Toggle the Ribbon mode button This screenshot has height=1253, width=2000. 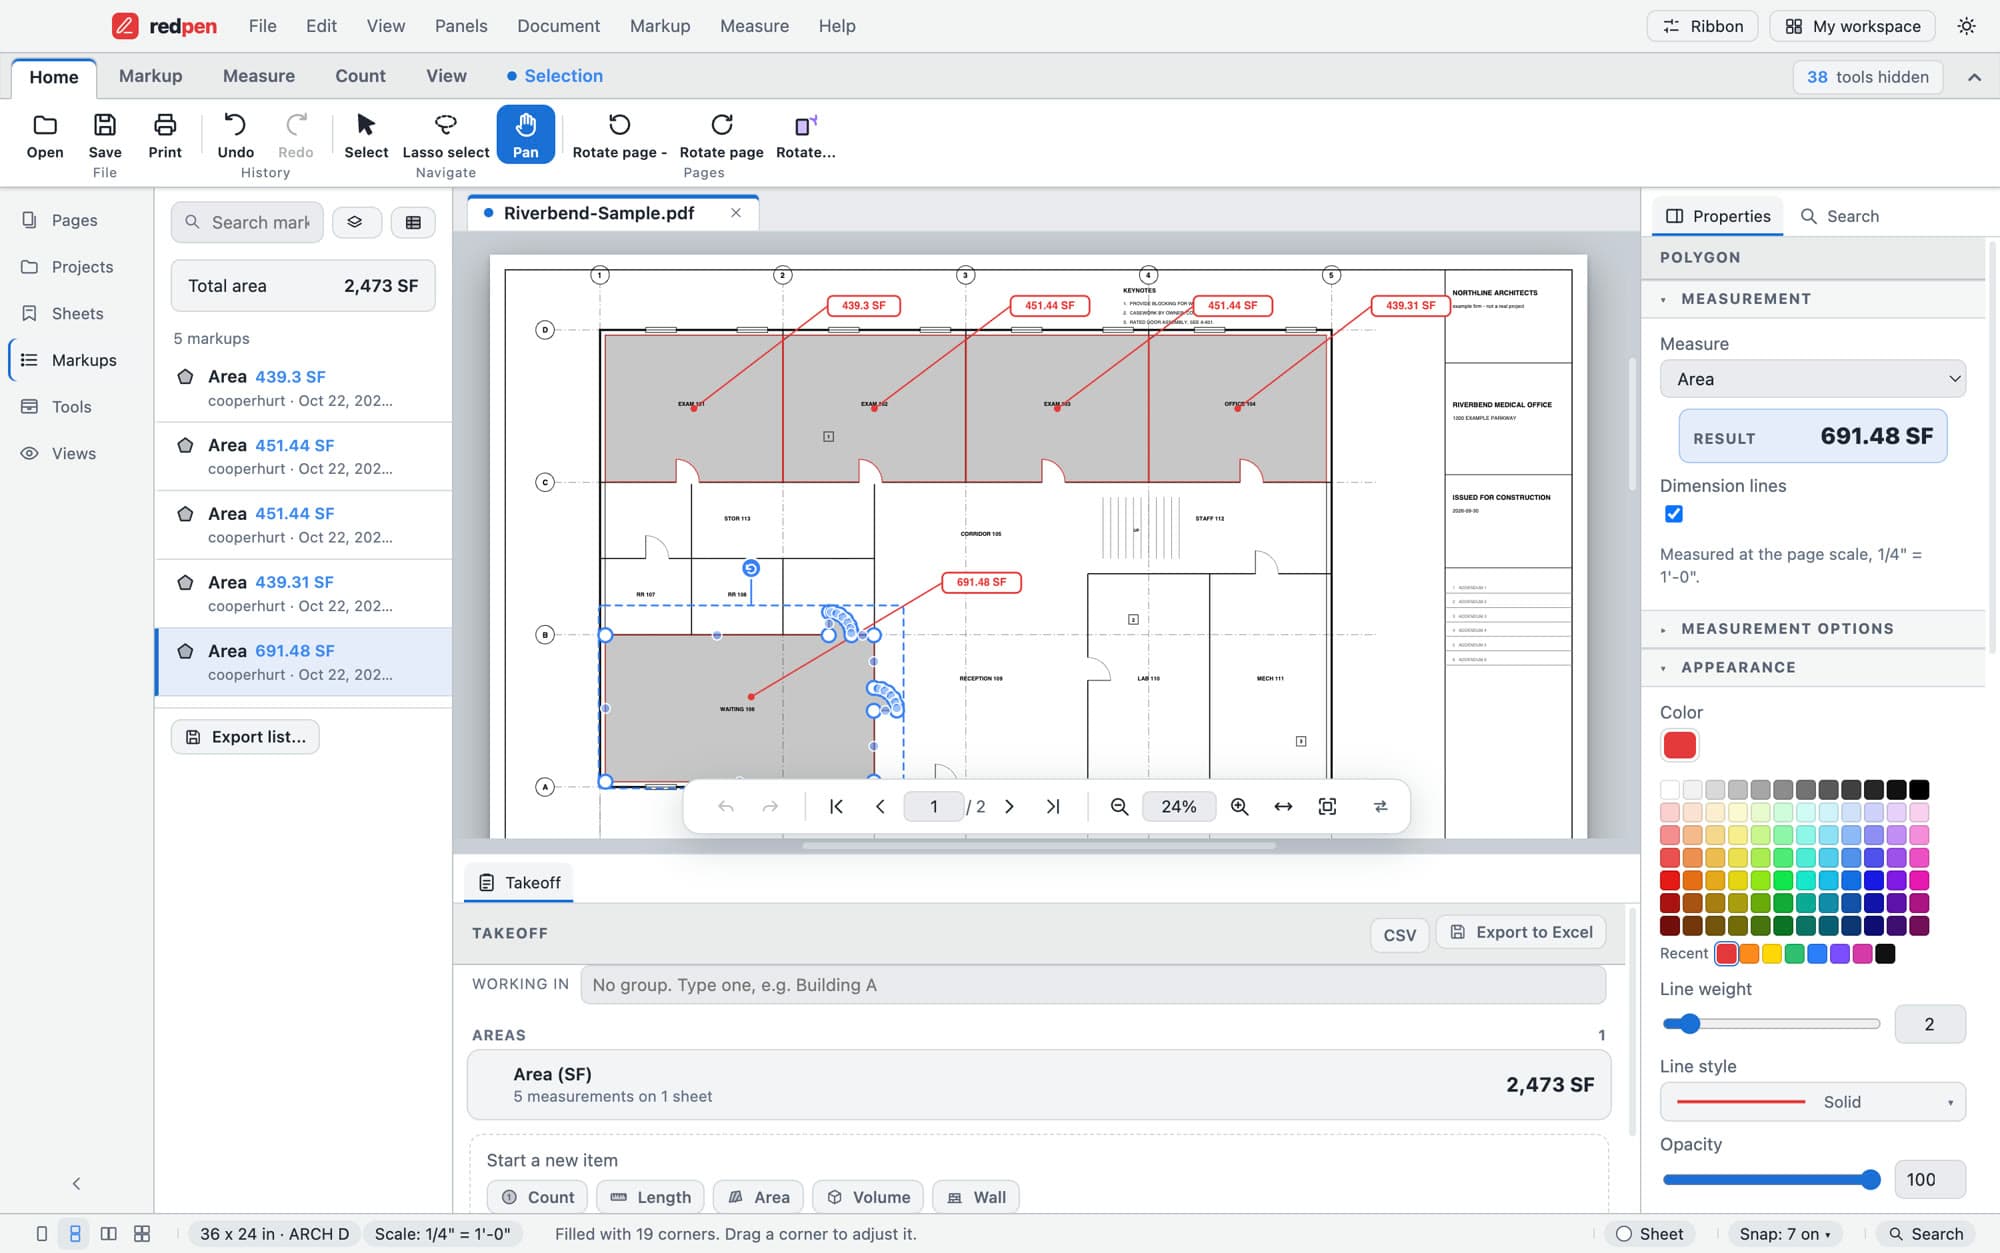[1702, 26]
